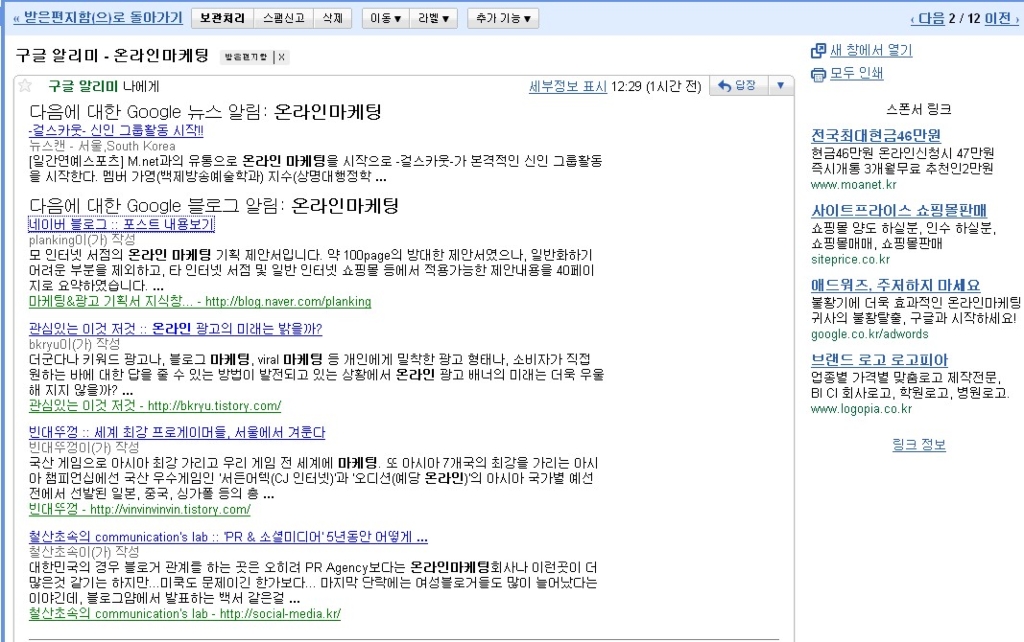The image size is (1024, 642).
Task: Open 철산초속의 communication's lab PR 소셜미디어 link
Action: [x=229, y=537]
